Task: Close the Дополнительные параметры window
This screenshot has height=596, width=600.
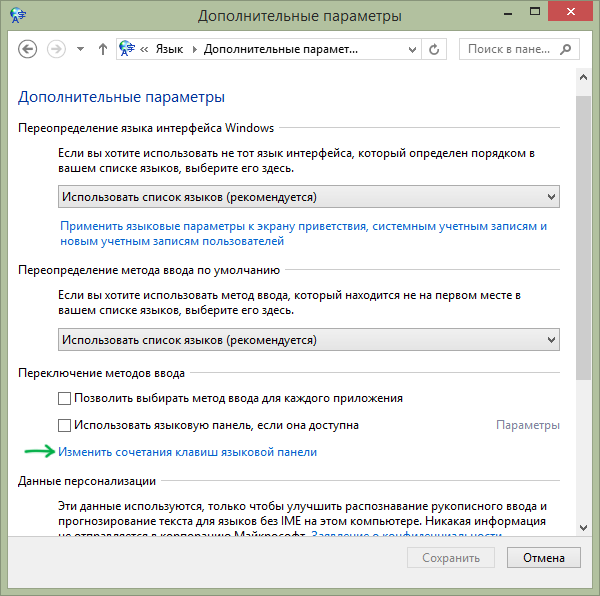Action: (x=571, y=12)
